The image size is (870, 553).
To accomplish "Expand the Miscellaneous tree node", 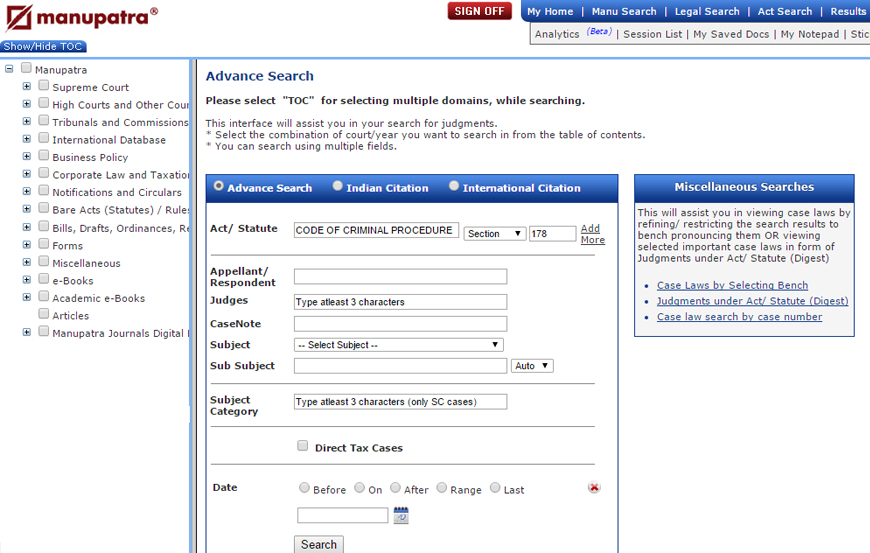I will (27, 262).
